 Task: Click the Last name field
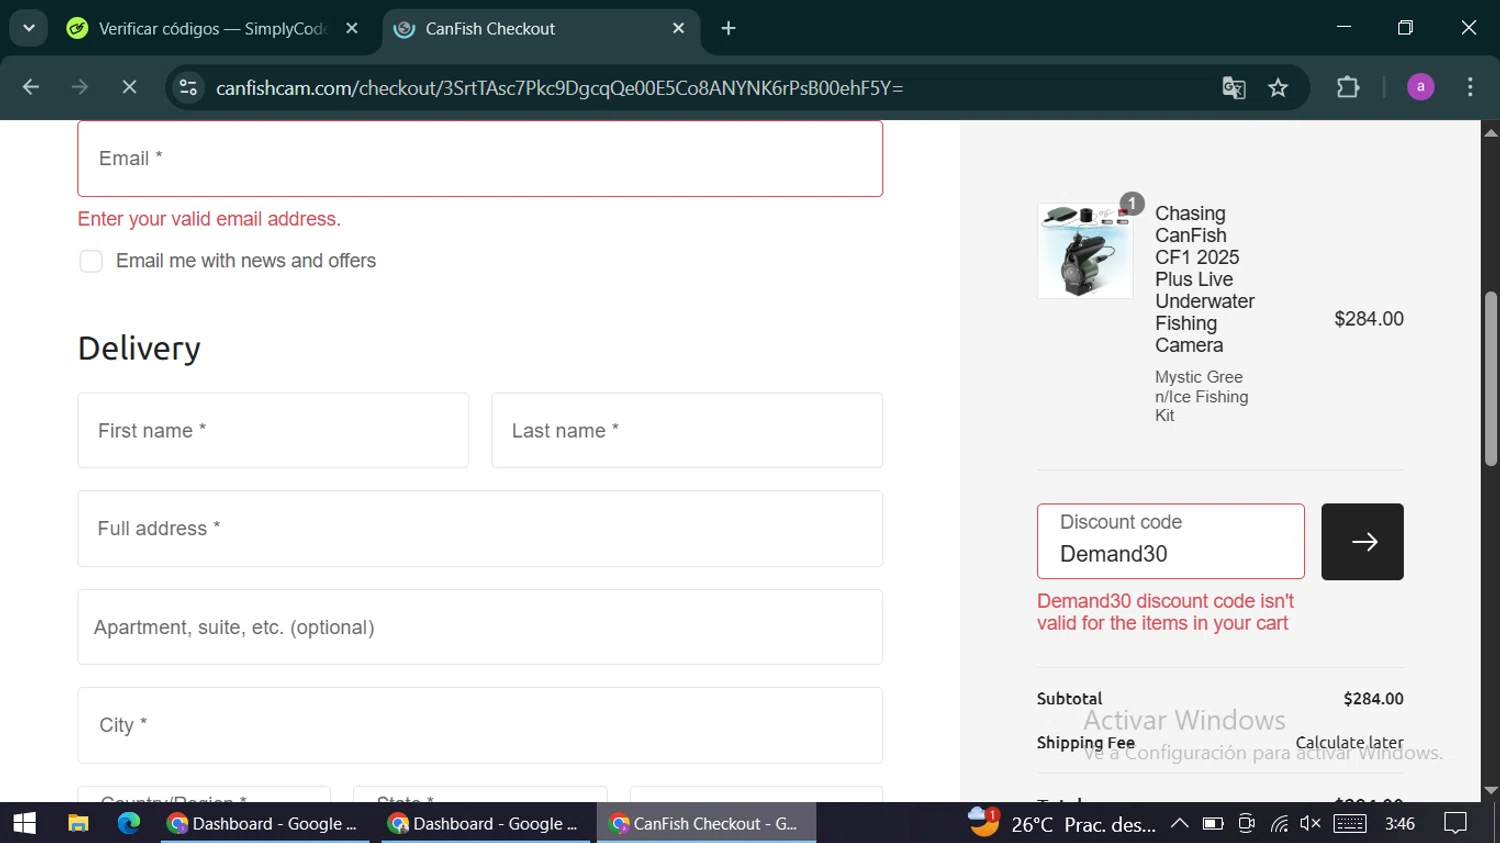(x=687, y=431)
